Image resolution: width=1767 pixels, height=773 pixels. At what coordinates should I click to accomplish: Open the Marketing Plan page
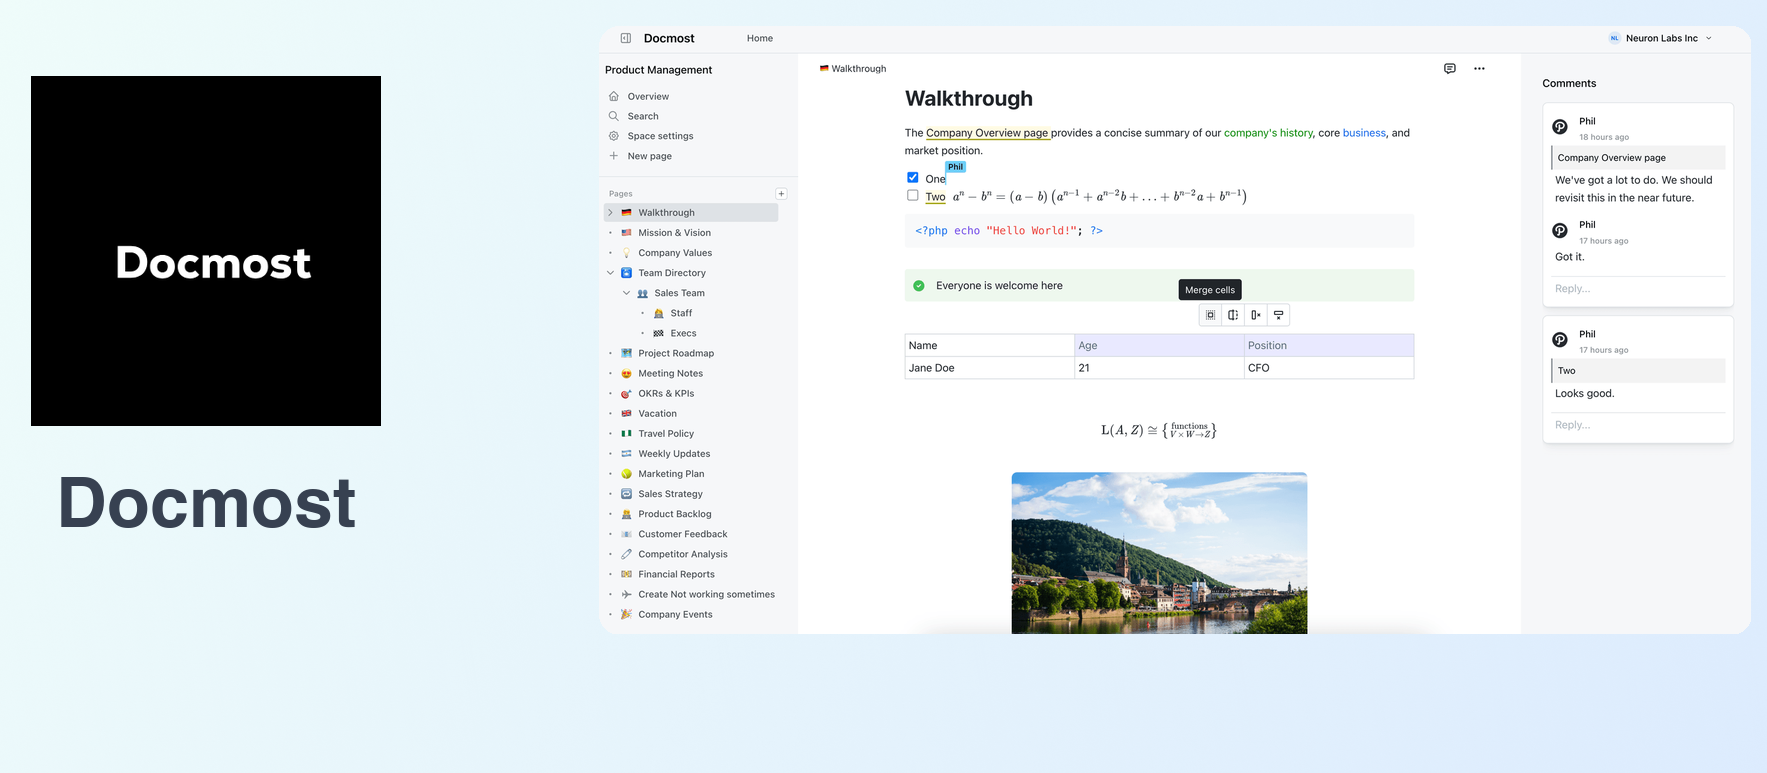(671, 474)
